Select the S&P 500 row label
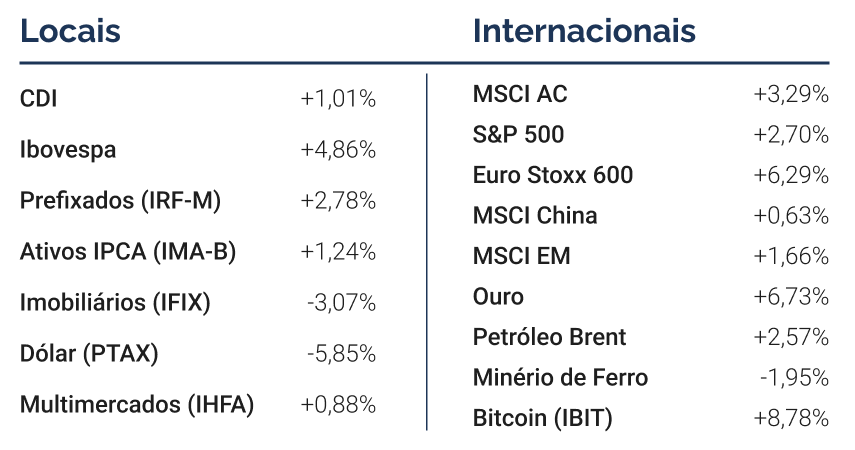Image resolution: width=855 pixels, height=450 pixels. pyautogui.click(x=518, y=135)
